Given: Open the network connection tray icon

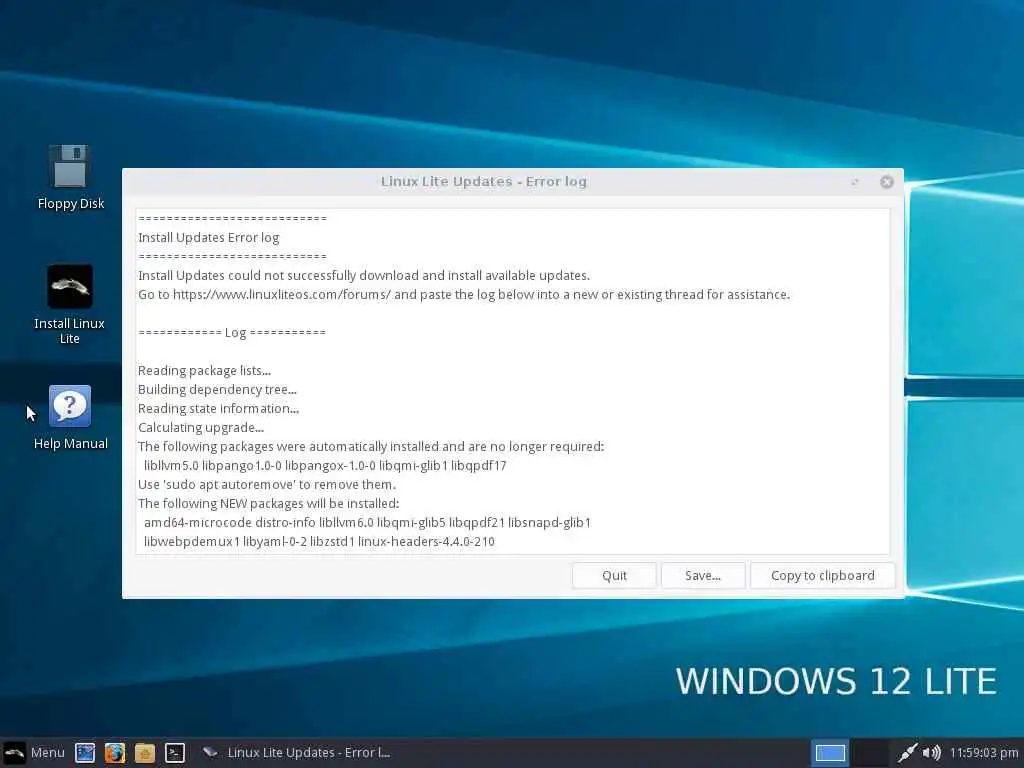Looking at the screenshot, I should [x=906, y=752].
